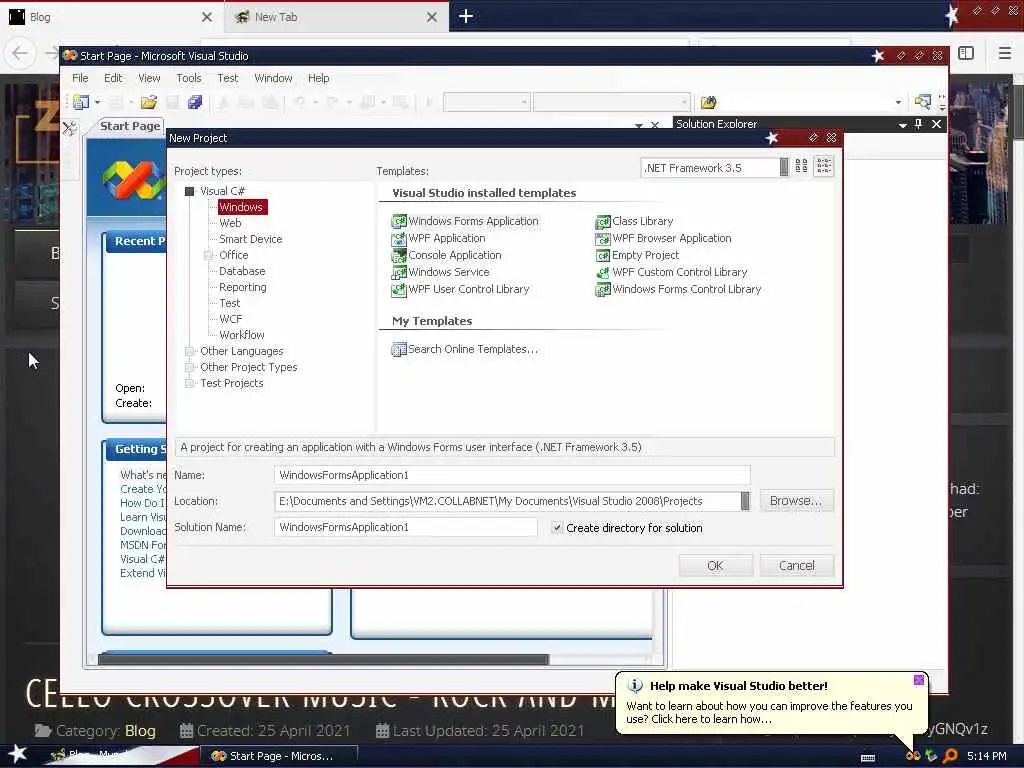The height and width of the screenshot is (768, 1024).
Task: Open the Solution Explorer toolbar icon
Action: pyautogui.click(x=922, y=102)
